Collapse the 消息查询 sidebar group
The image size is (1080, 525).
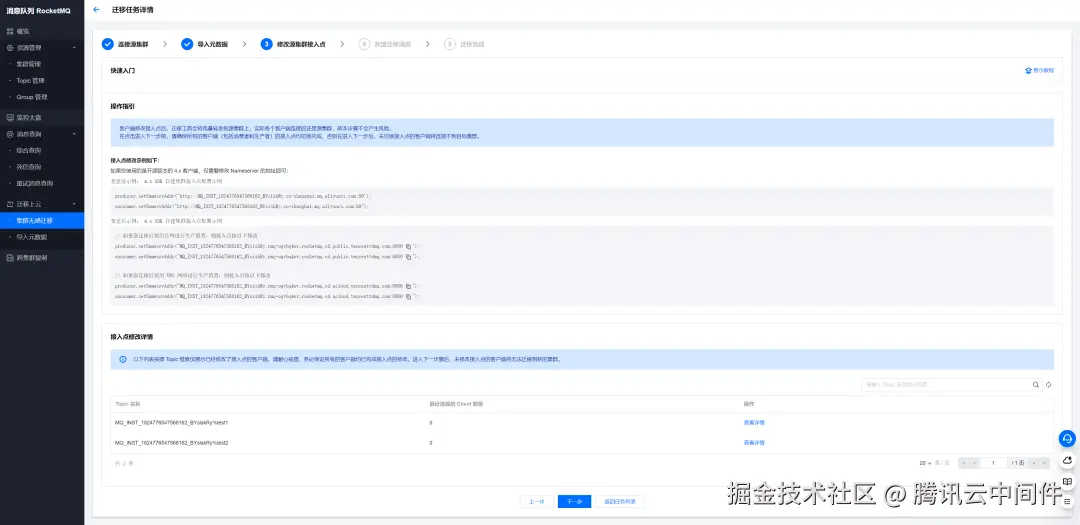click(74, 134)
